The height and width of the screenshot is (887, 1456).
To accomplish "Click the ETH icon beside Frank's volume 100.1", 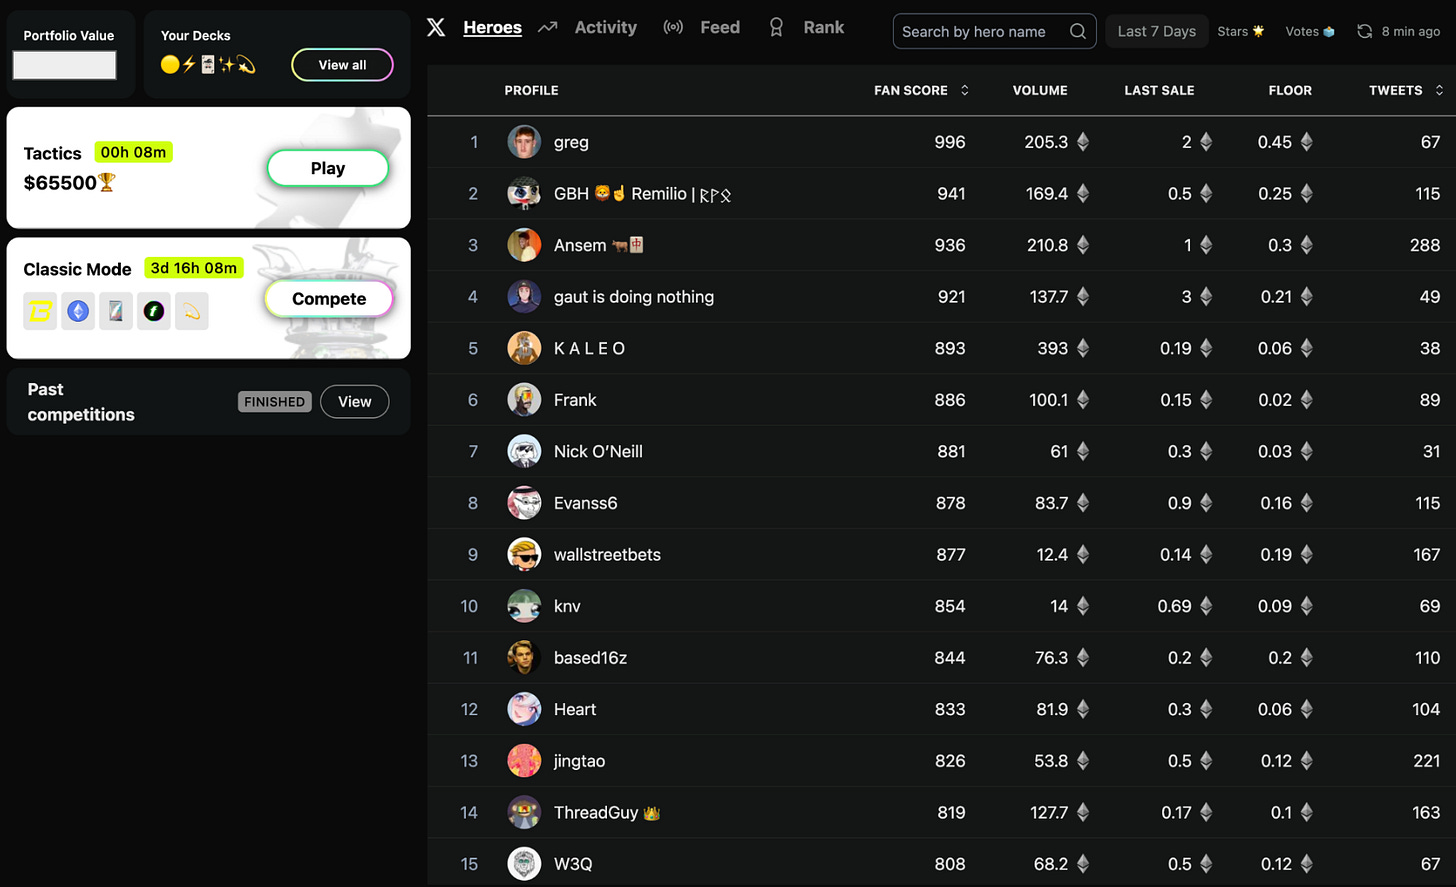I will 1083,400.
